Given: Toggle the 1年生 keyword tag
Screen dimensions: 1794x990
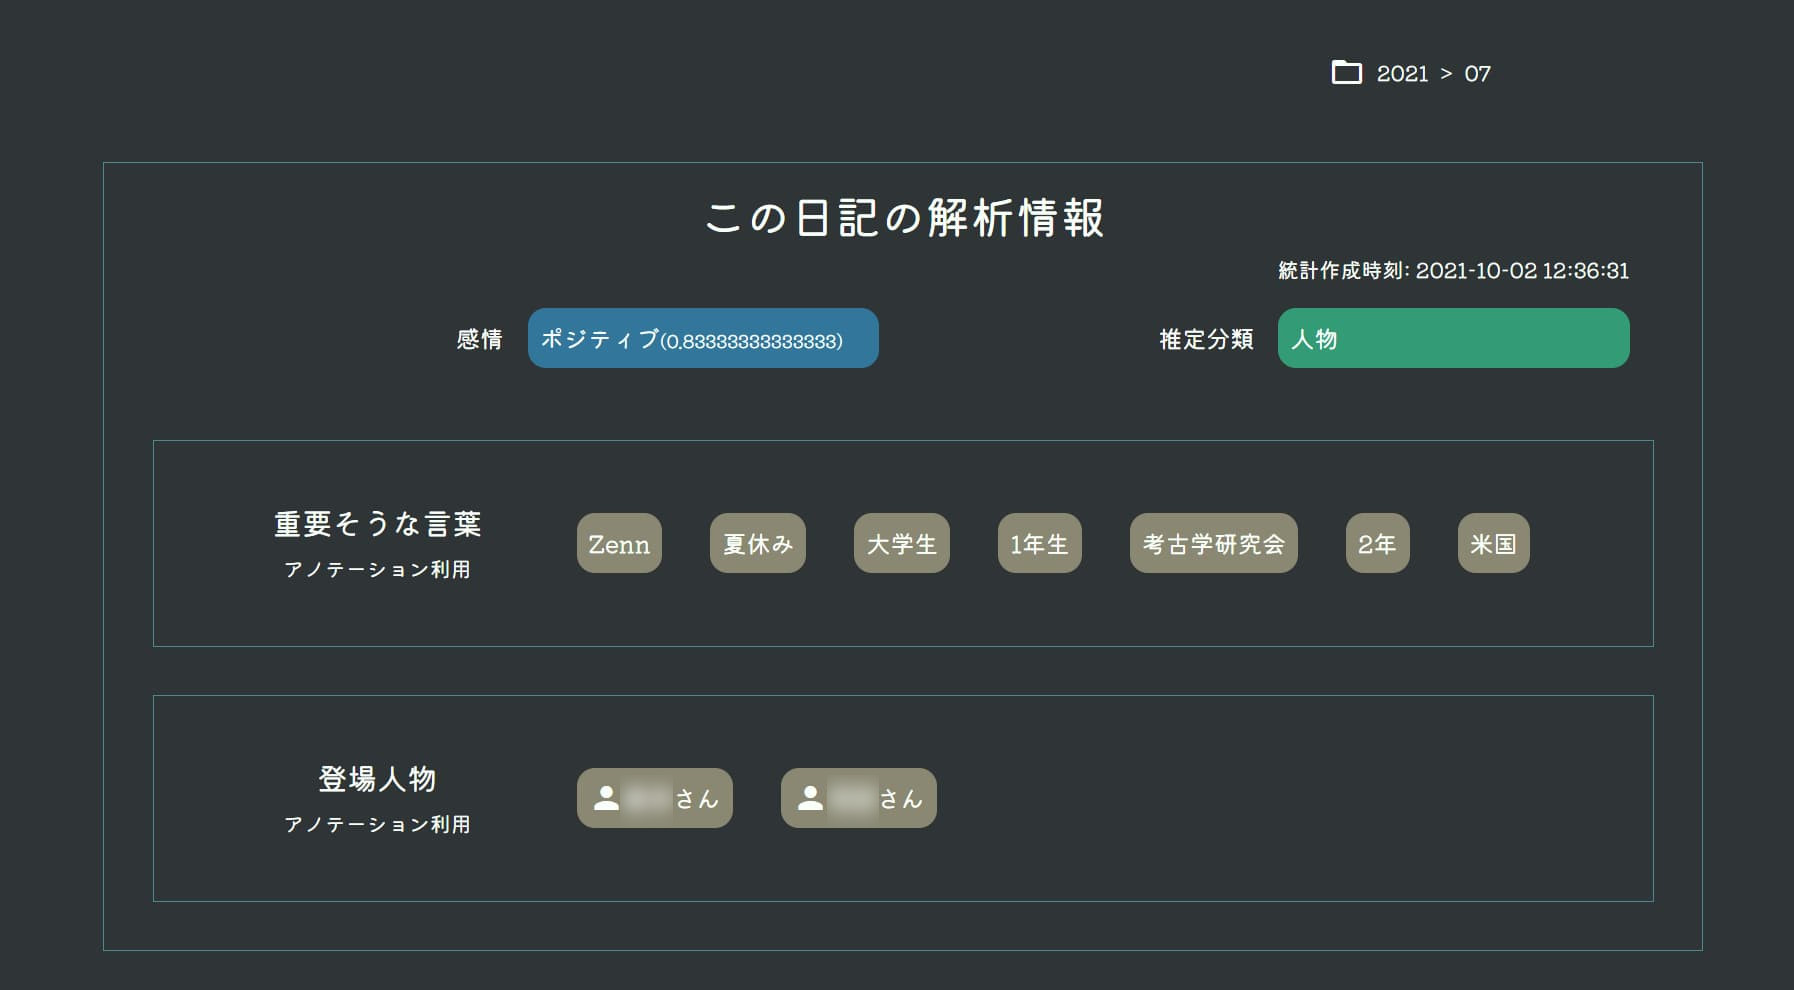Looking at the screenshot, I should [x=1039, y=544].
